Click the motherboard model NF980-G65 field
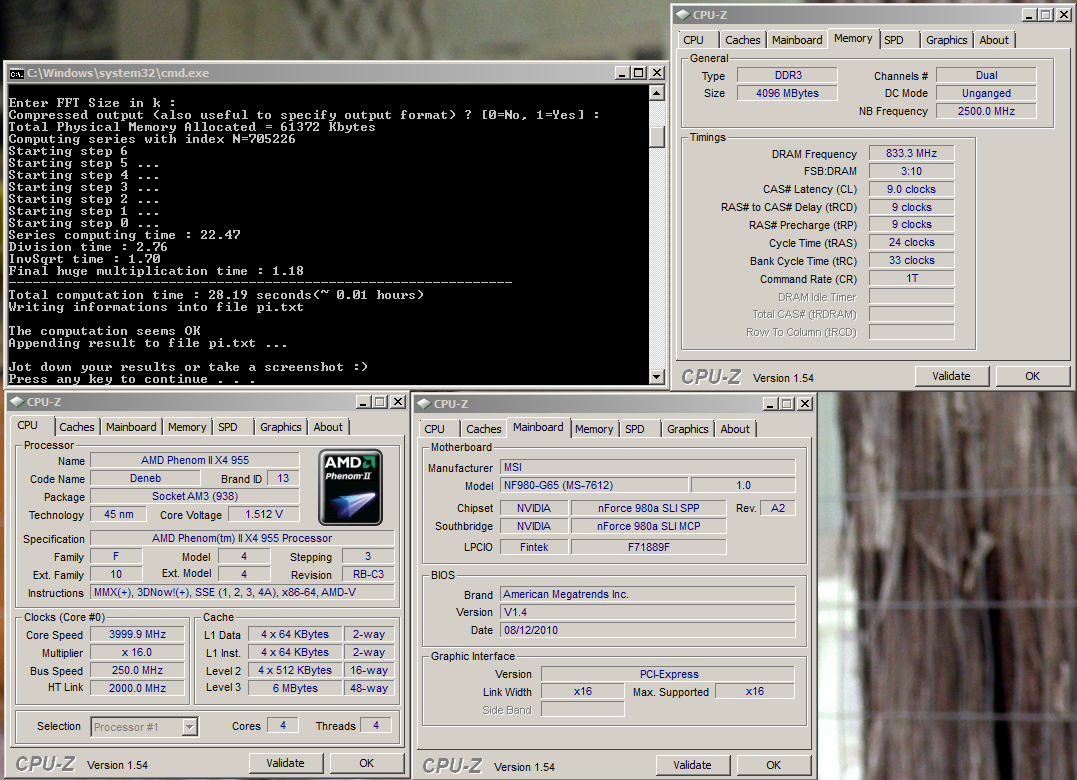Image resolution: width=1077 pixels, height=780 pixels. click(x=594, y=485)
